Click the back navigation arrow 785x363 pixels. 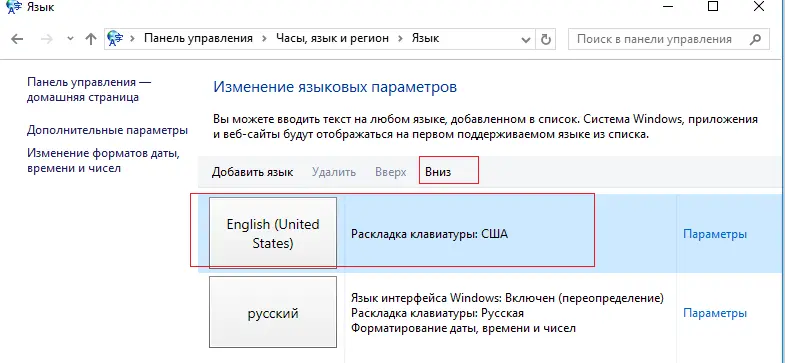coord(17,39)
